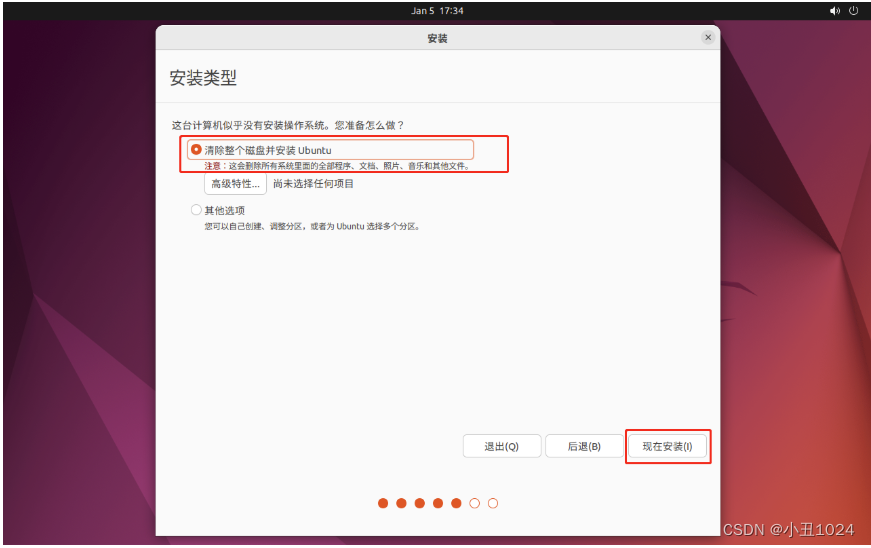Click the 安装 title bar text
The height and width of the screenshot is (548, 871).
[437, 38]
